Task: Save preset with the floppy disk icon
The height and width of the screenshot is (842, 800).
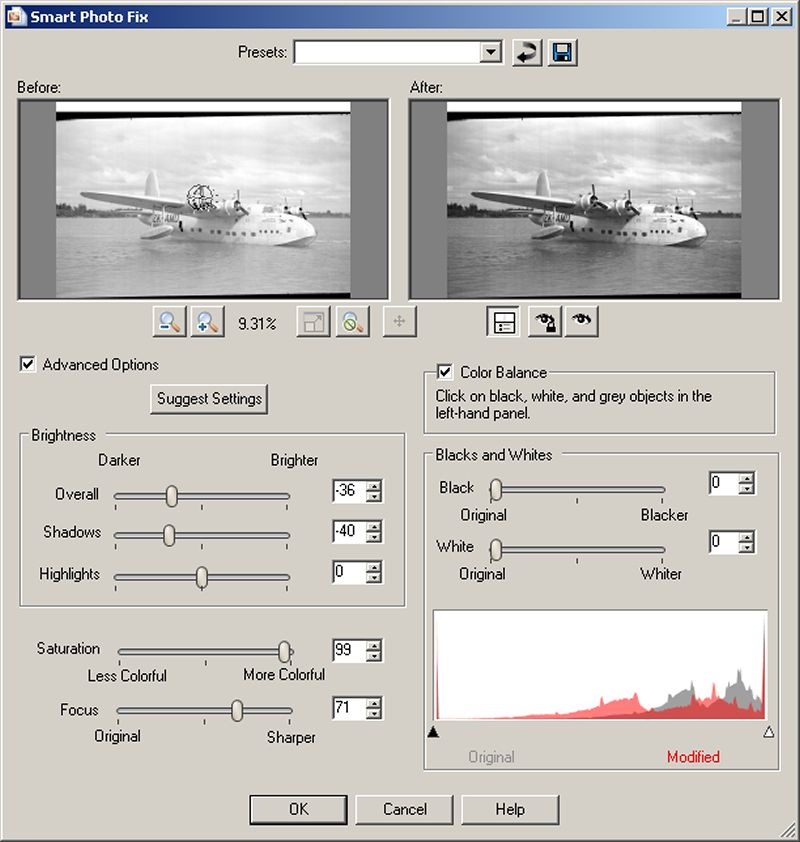Action: click(562, 53)
